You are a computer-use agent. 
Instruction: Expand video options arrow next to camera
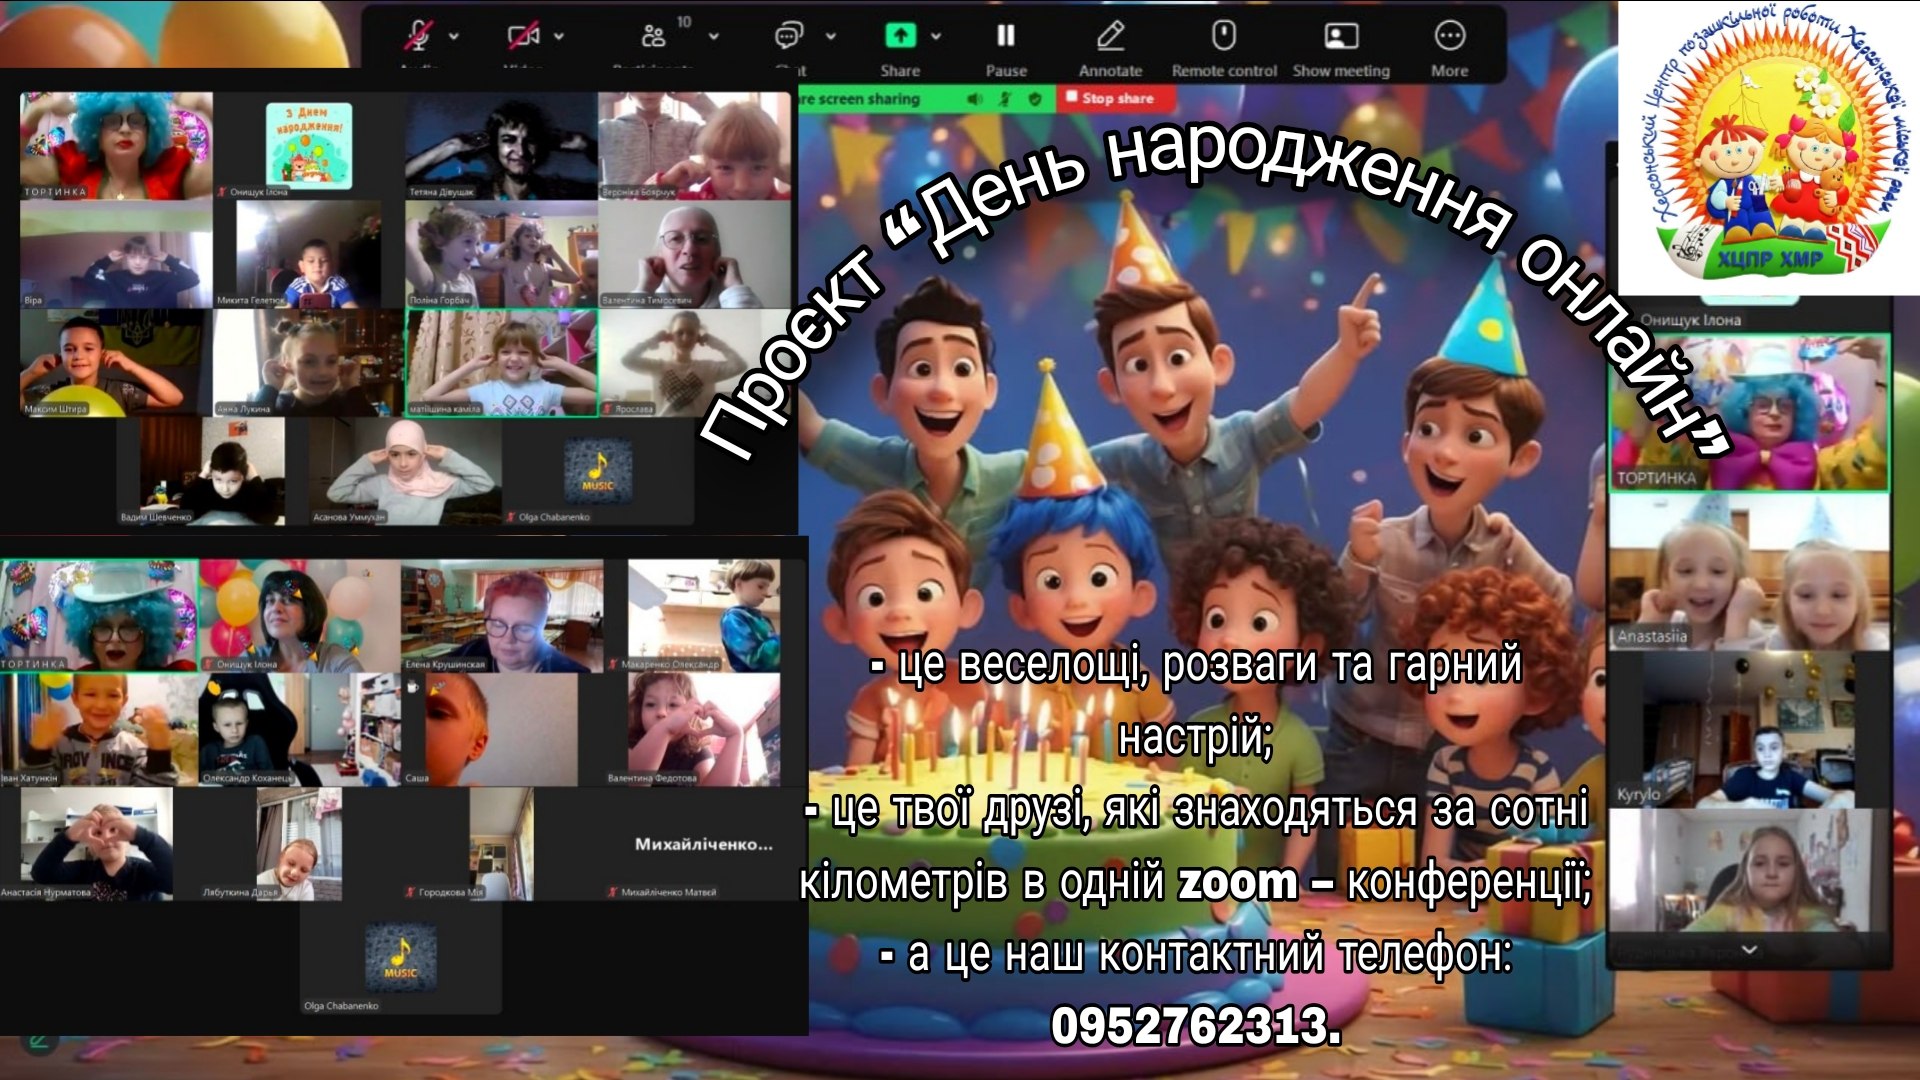pyautogui.click(x=559, y=37)
